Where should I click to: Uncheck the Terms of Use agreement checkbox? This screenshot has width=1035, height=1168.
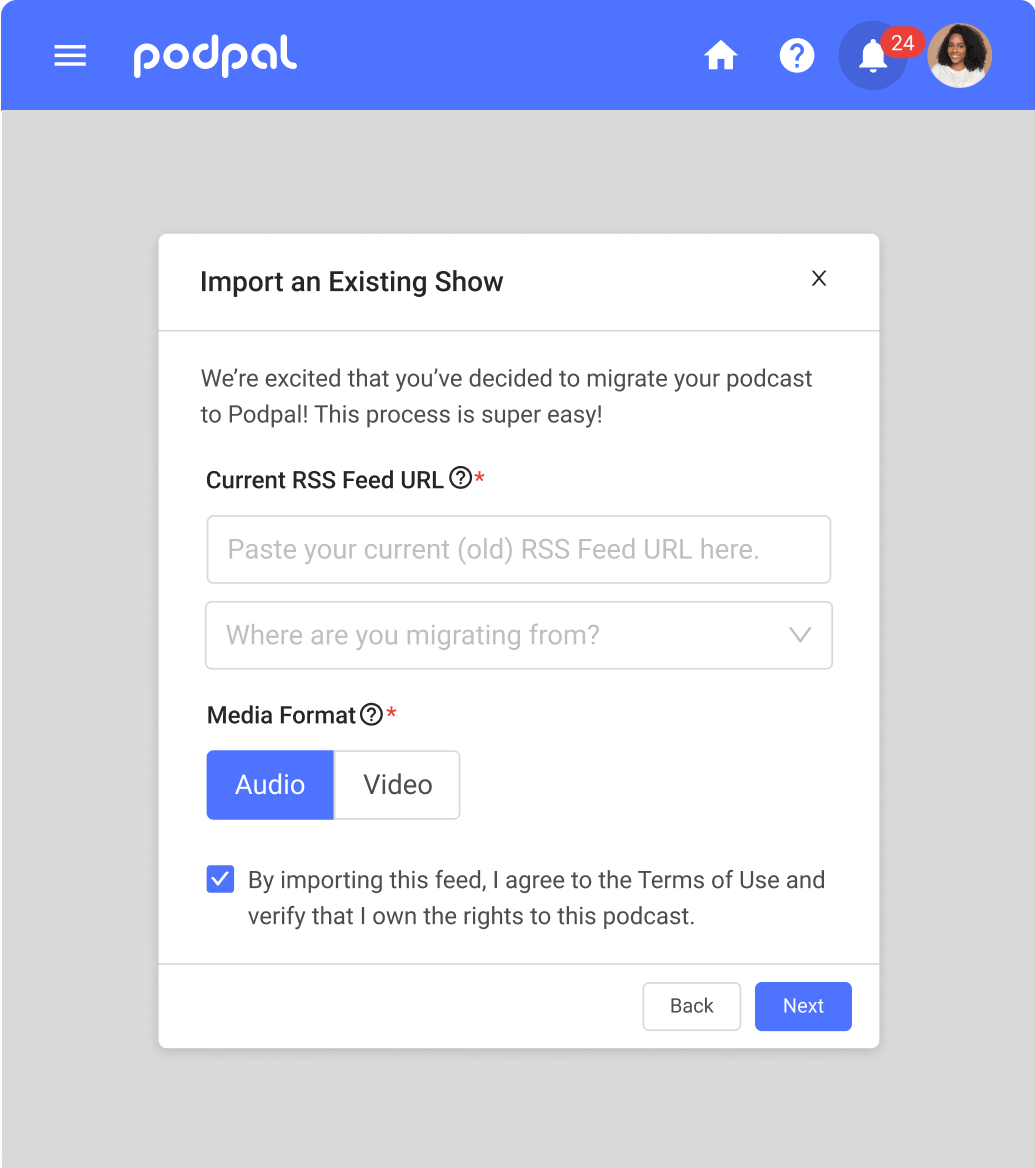[x=221, y=879]
